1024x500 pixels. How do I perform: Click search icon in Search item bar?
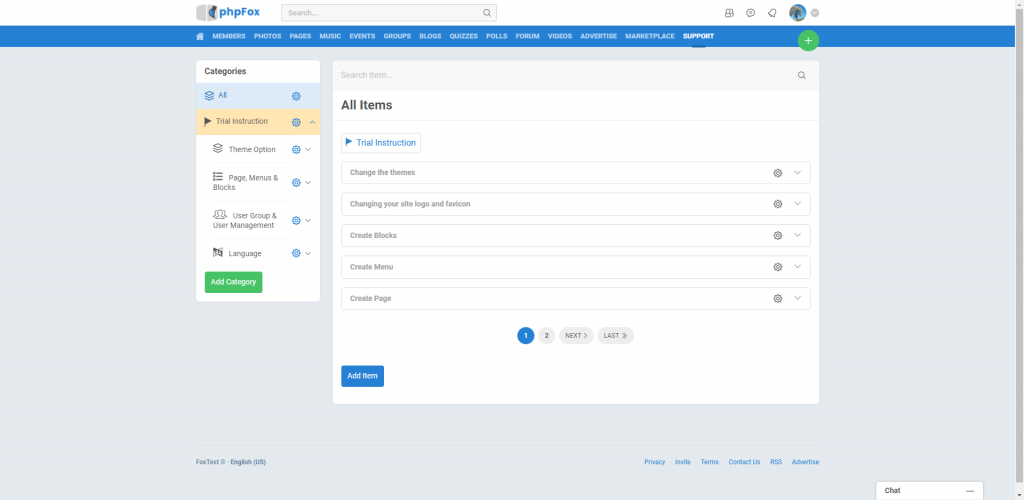tap(801, 75)
